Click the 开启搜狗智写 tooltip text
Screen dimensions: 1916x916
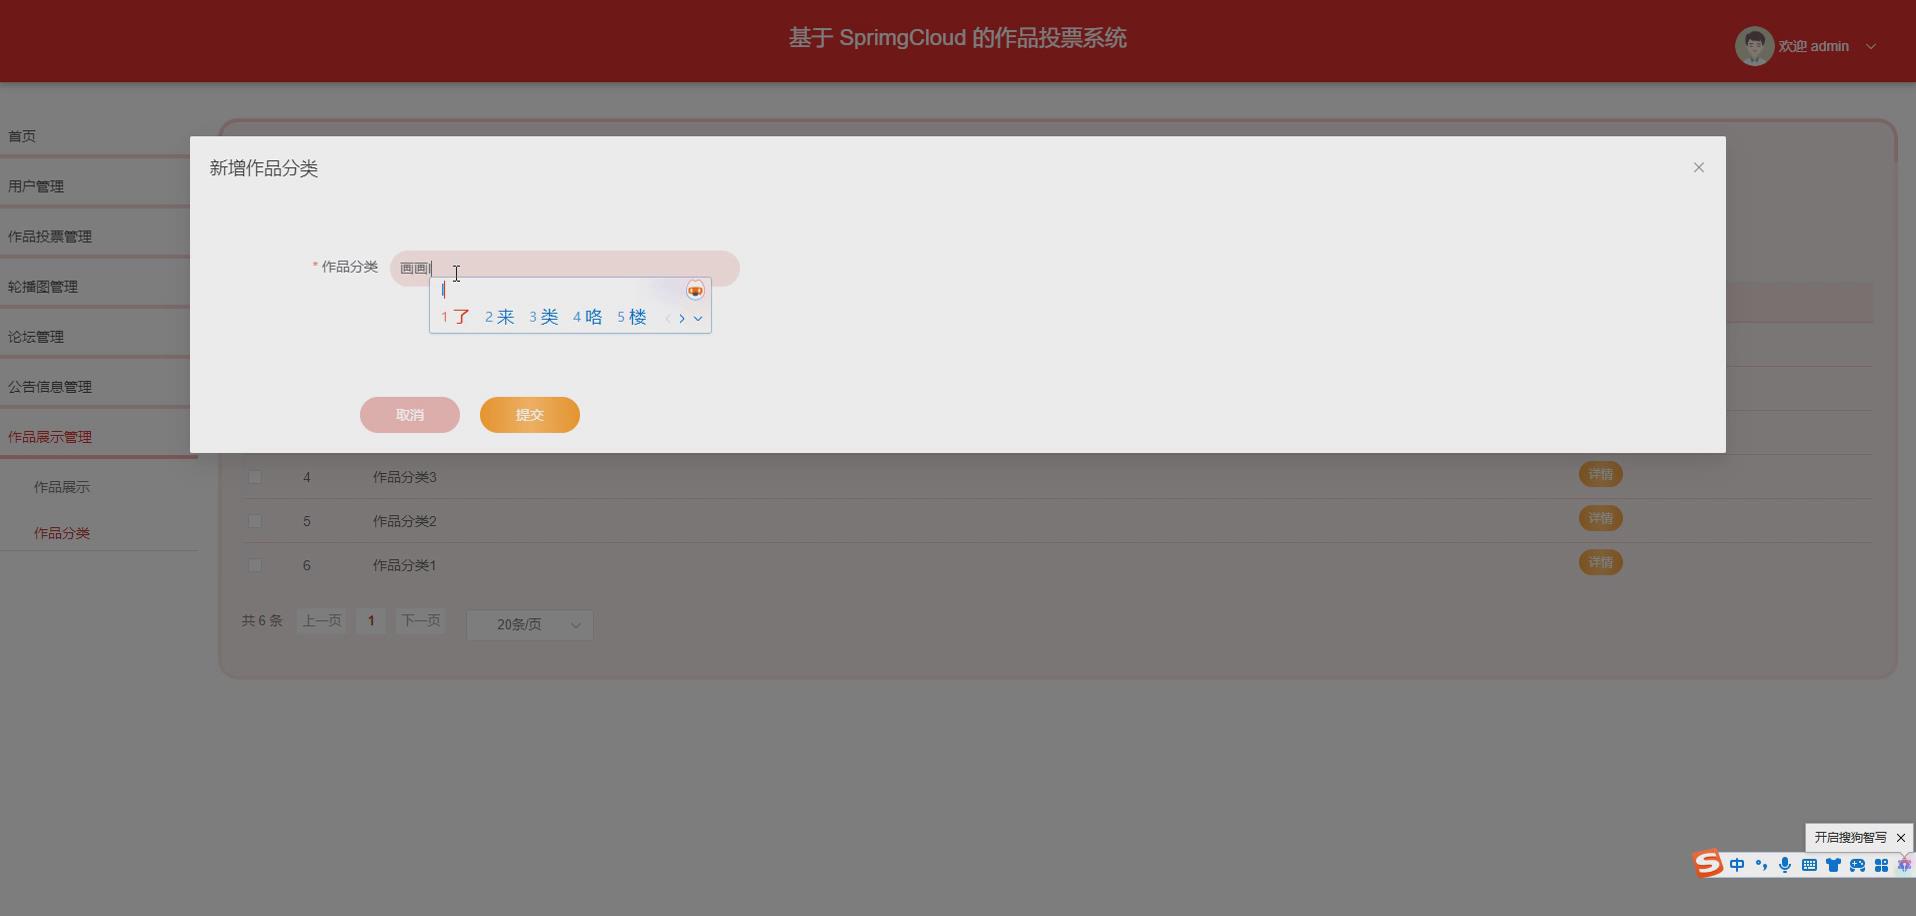point(1851,838)
